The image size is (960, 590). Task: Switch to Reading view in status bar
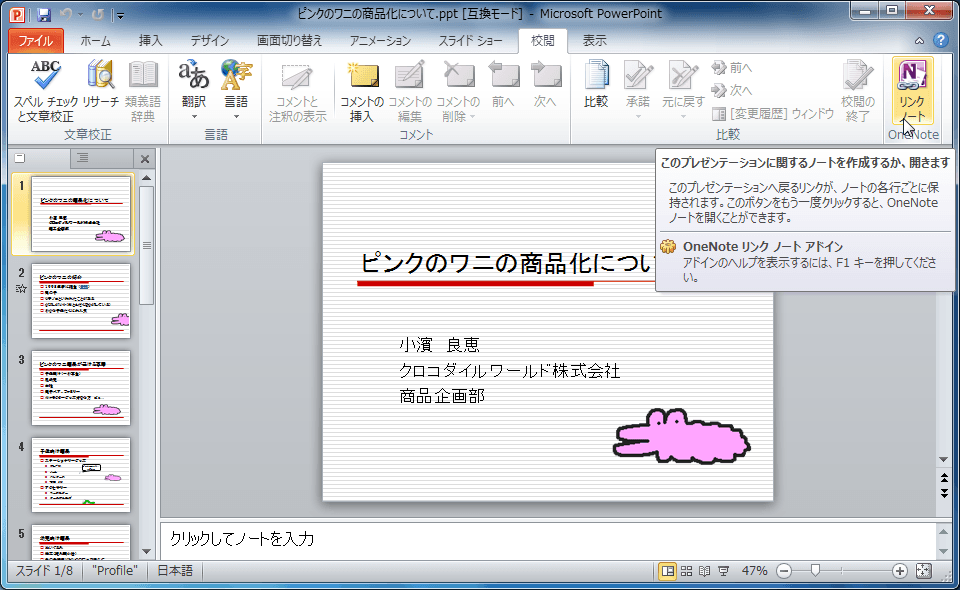pos(705,571)
